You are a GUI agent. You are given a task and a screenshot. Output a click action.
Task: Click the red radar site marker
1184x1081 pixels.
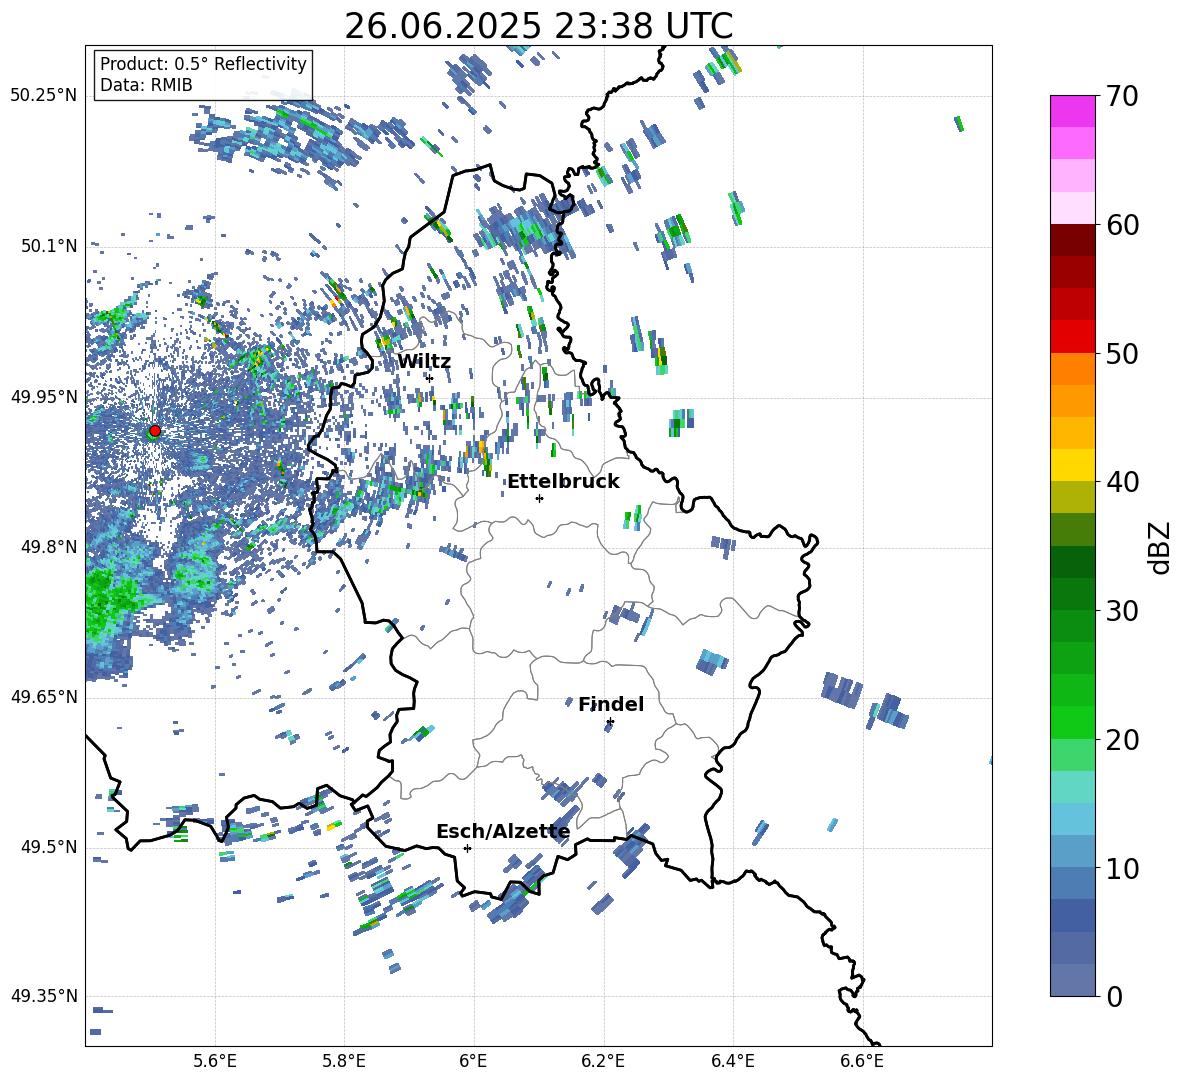point(155,431)
